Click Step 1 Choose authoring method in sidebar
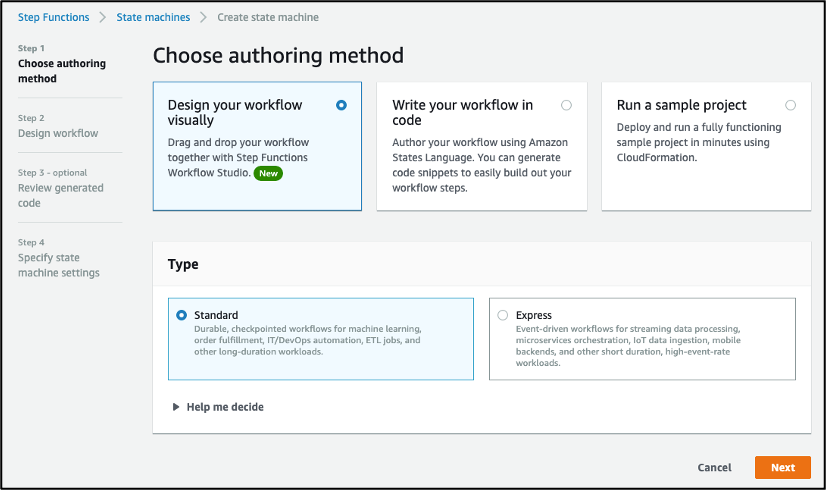Image resolution: width=827 pixels, height=491 pixels. [x=62, y=71]
